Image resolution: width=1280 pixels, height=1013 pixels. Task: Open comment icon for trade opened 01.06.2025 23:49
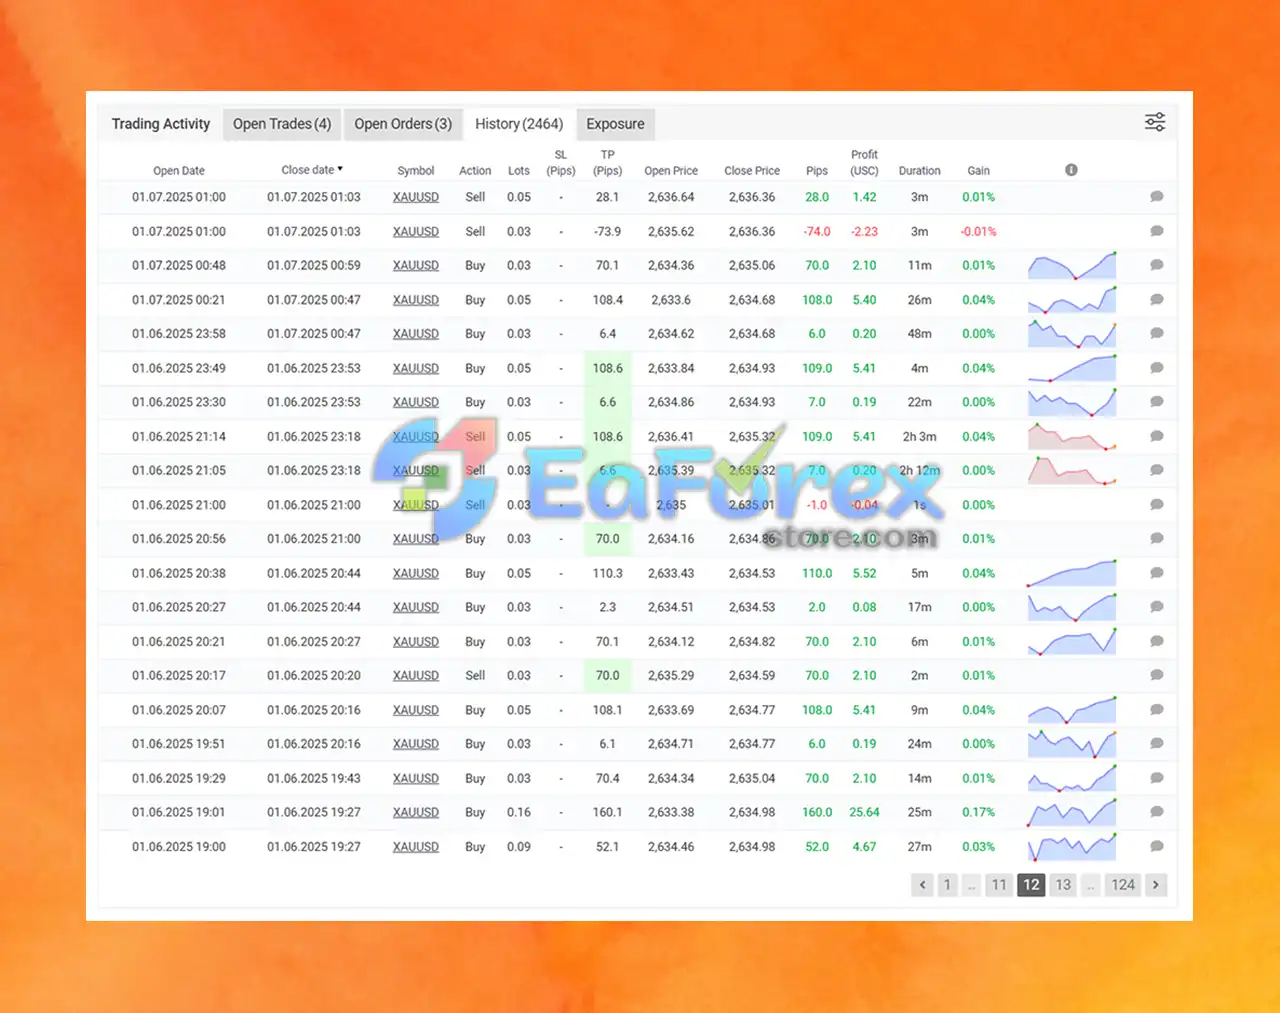click(1156, 368)
